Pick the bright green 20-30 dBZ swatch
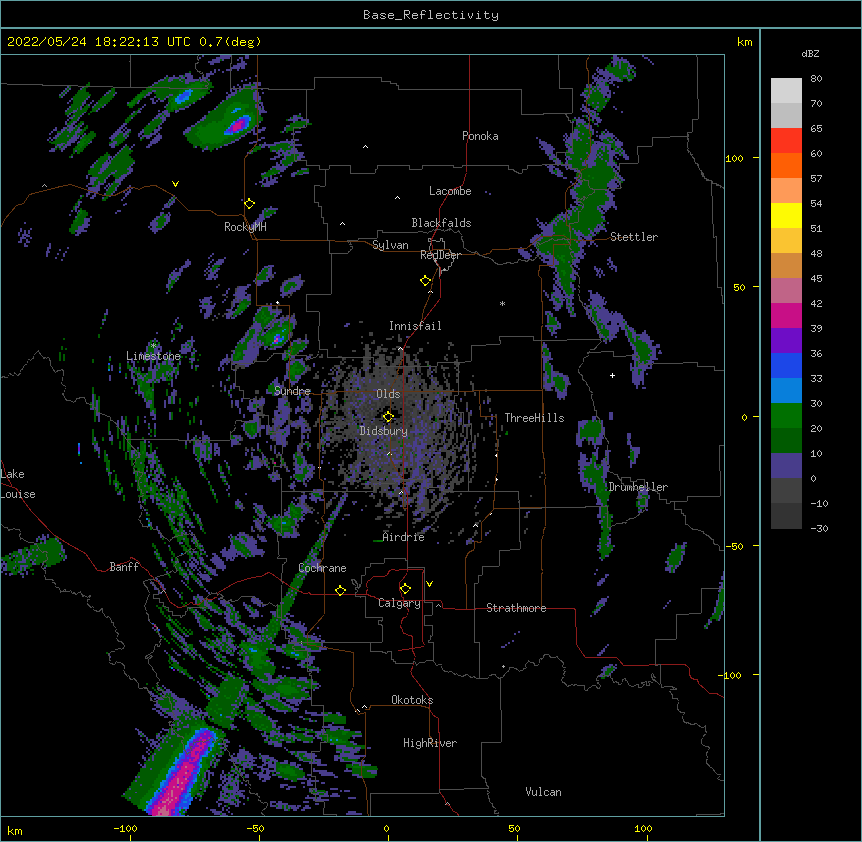This screenshot has width=862, height=842. coord(786,416)
